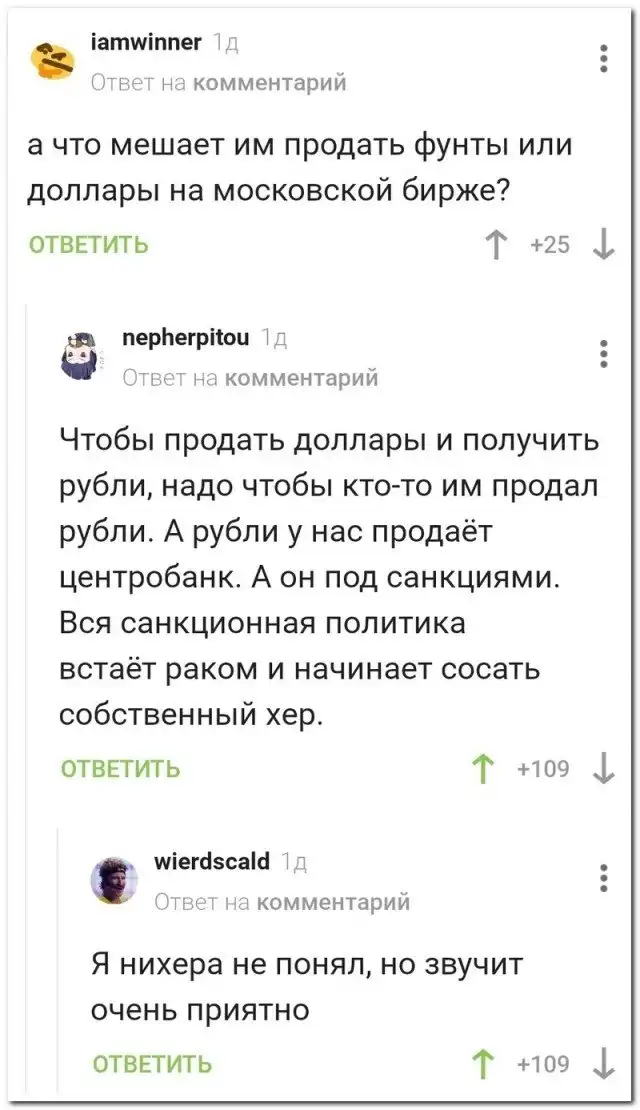The width and height of the screenshot is (640, 1110).
Task: Open three-dot menu on iamwinner's comment
Action: point(603,58)
